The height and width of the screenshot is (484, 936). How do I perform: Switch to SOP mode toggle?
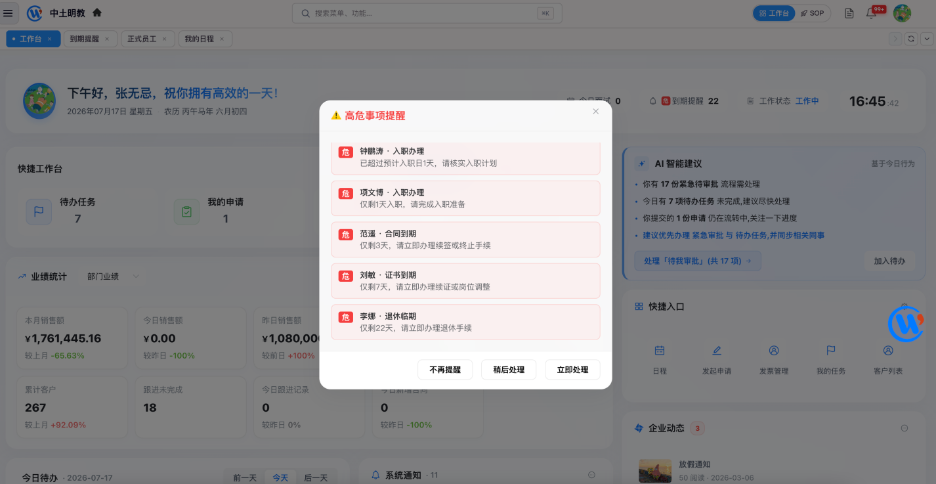point(812,13)
